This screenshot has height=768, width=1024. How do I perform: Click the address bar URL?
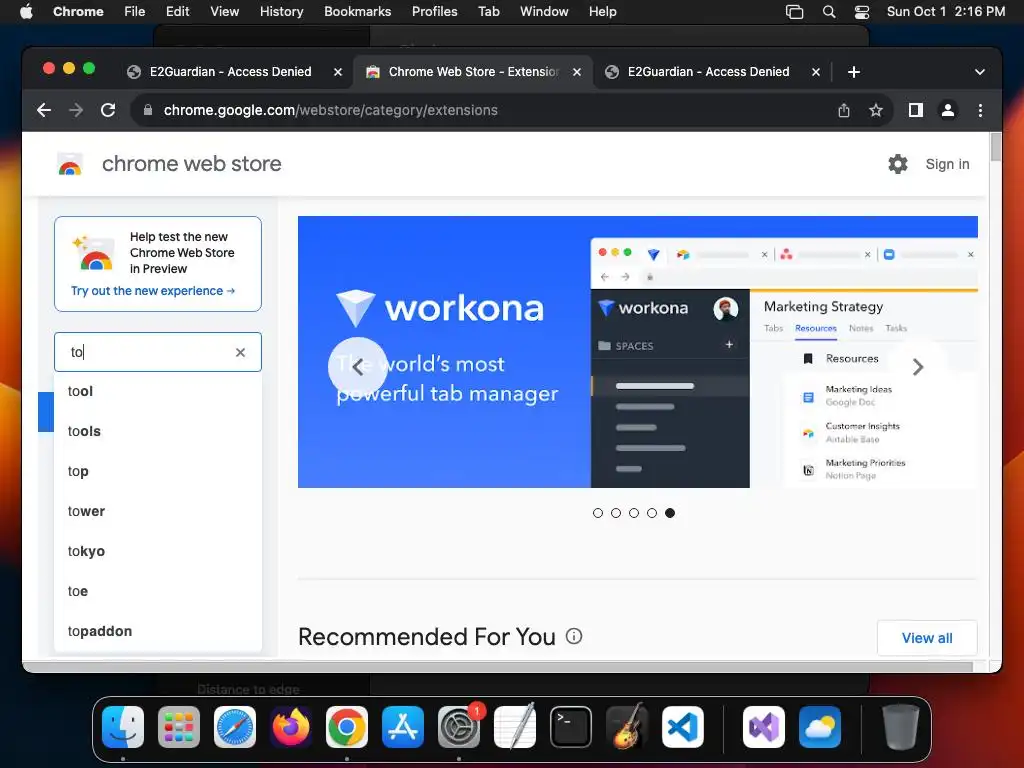click(330, 110)
